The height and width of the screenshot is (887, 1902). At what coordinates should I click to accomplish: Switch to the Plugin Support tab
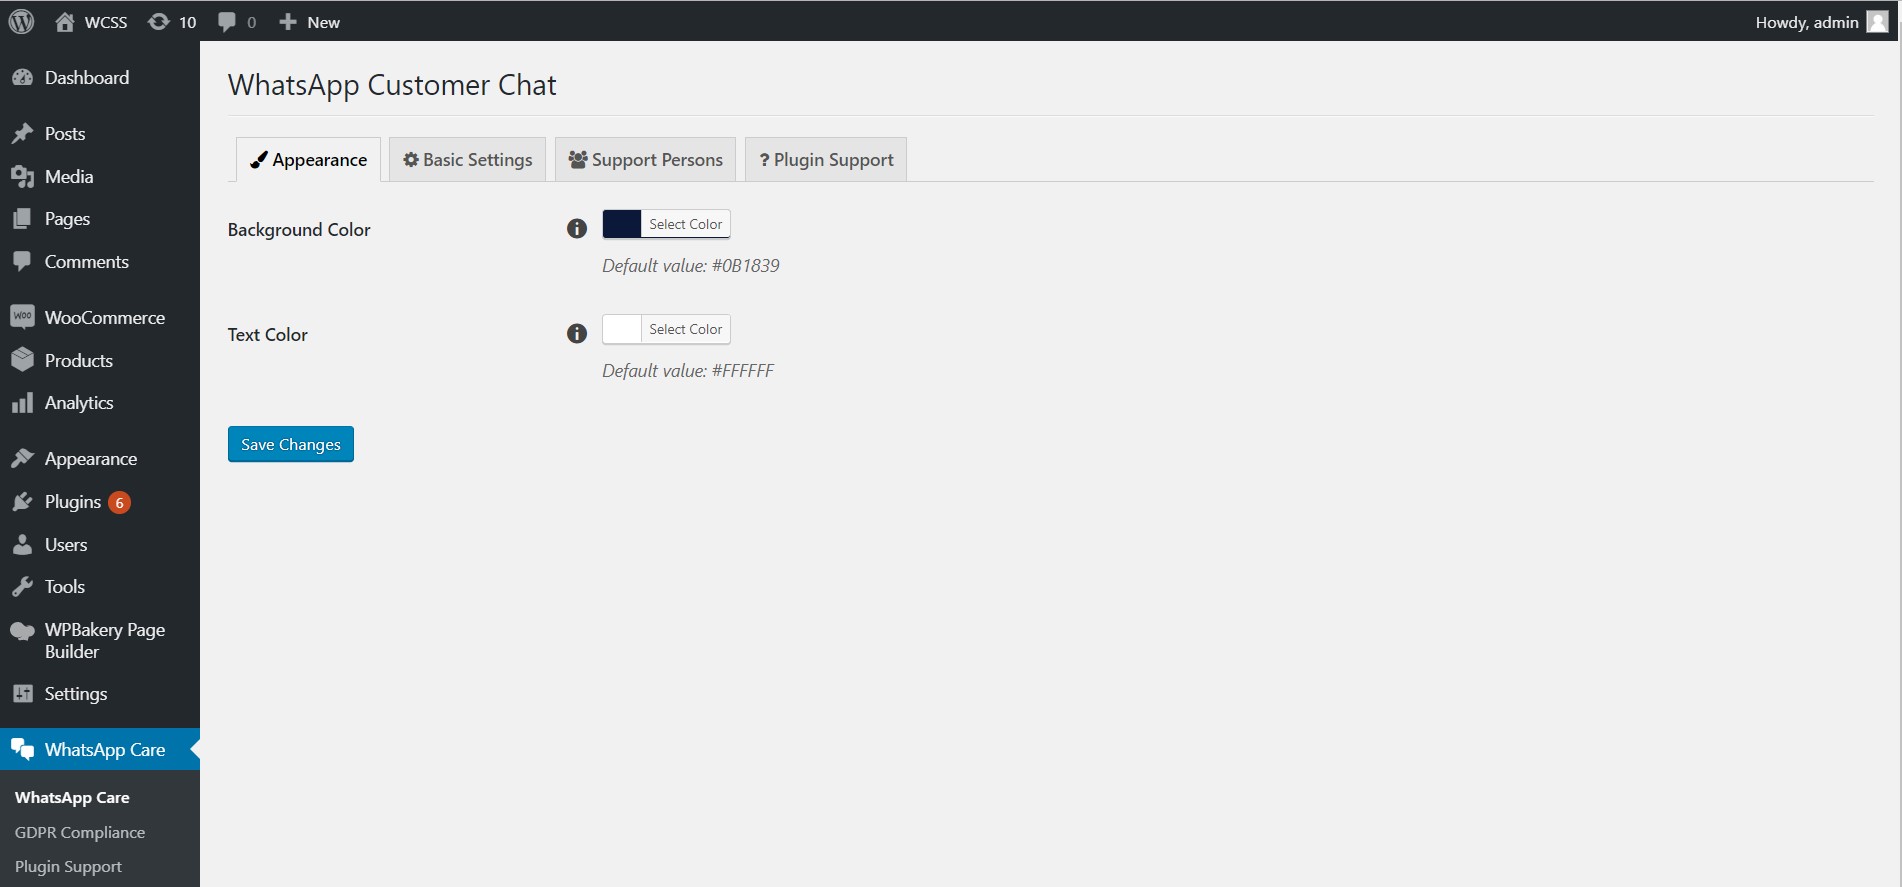coord(826,160)
